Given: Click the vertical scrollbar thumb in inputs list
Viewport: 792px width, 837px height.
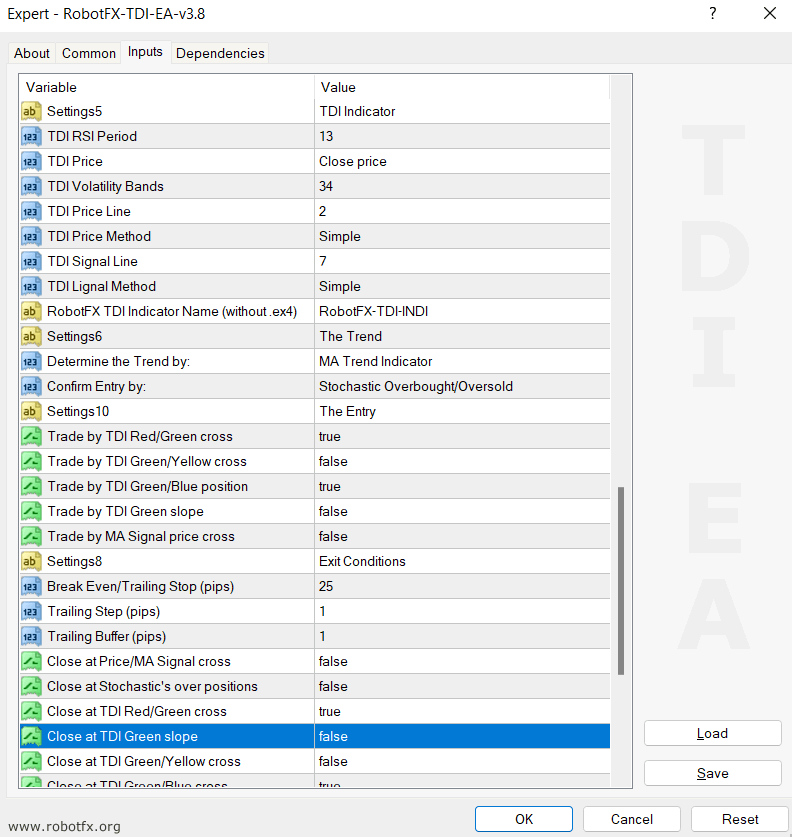Looking at the screenshot, I should [x=621, y=581].
